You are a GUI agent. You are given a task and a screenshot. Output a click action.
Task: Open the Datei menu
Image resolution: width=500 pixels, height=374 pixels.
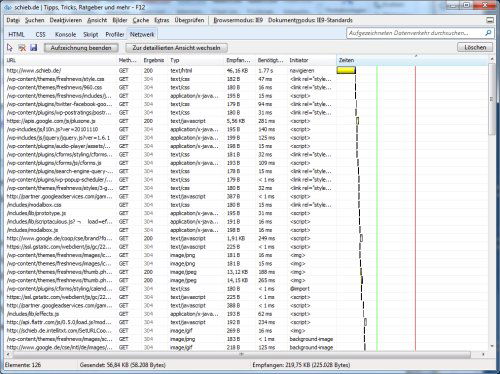13,20
